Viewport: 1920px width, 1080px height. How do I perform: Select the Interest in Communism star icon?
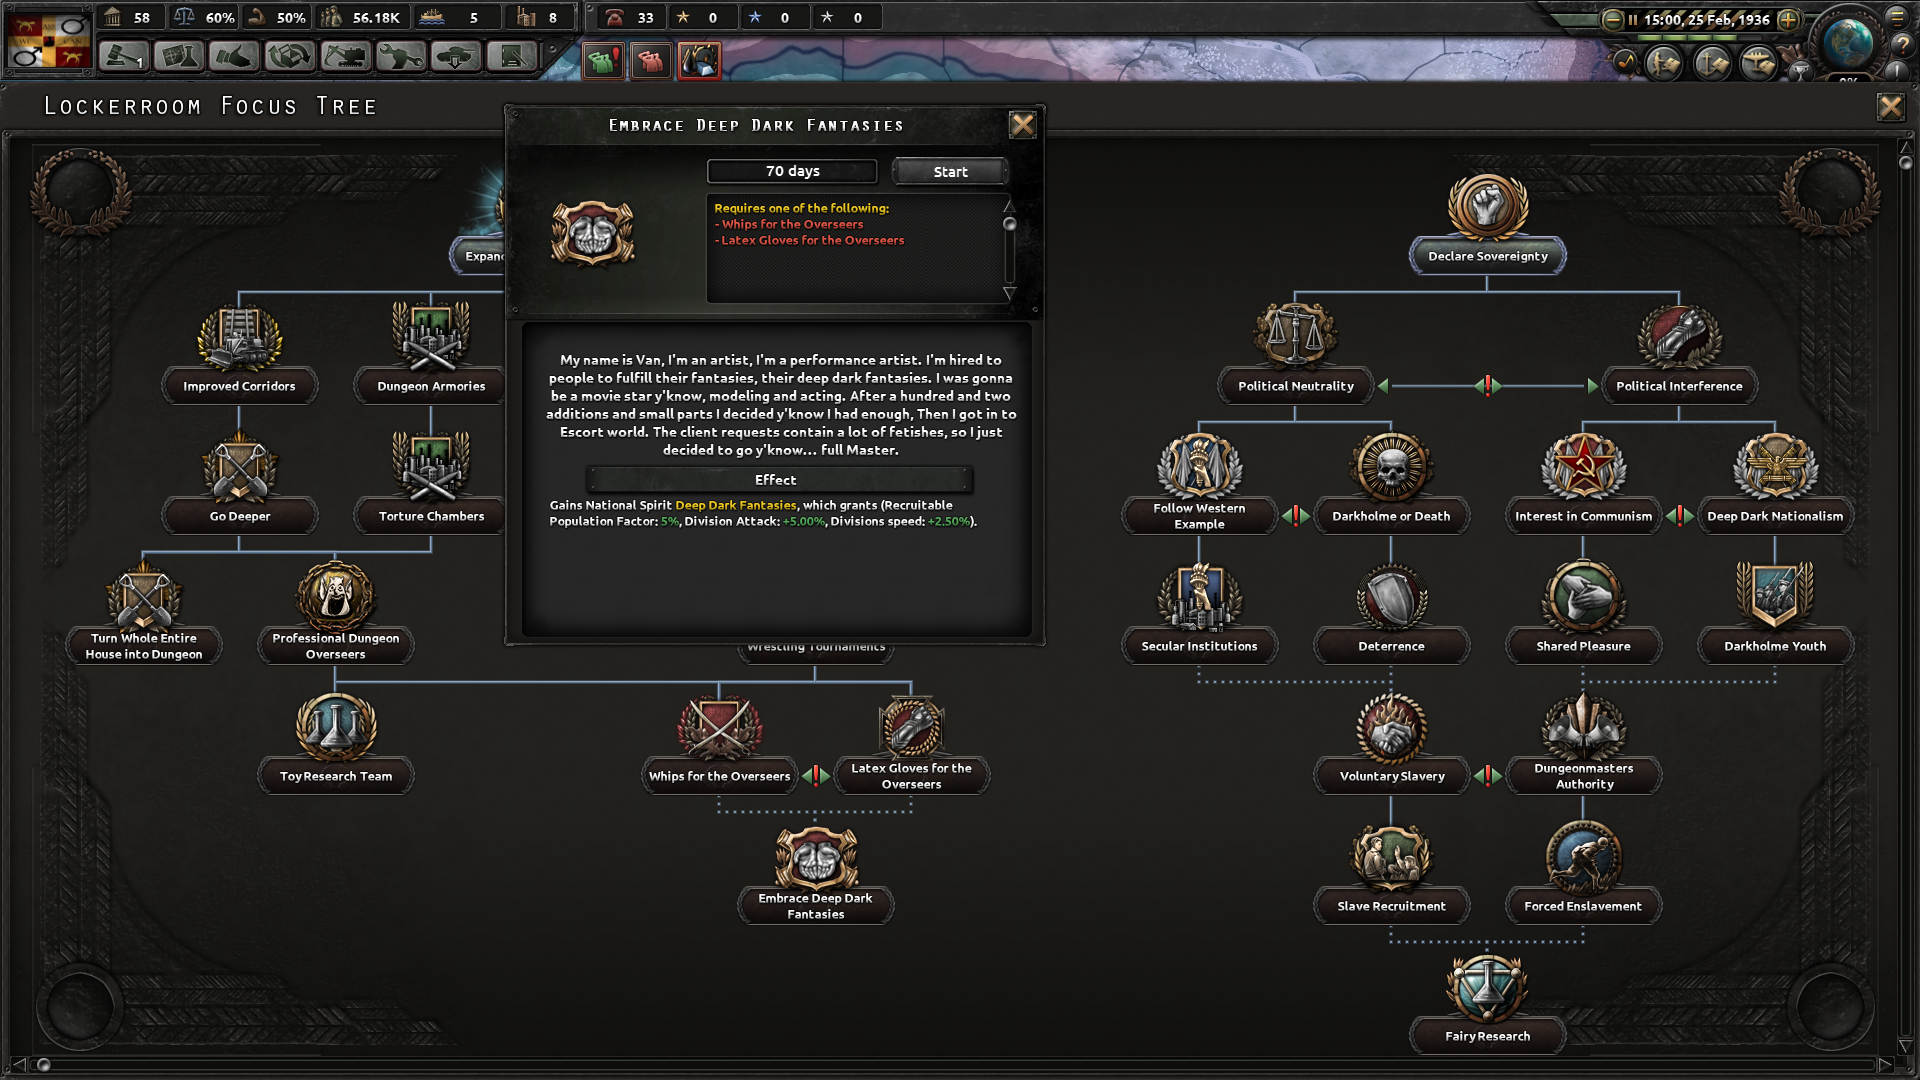(1583, 466)
